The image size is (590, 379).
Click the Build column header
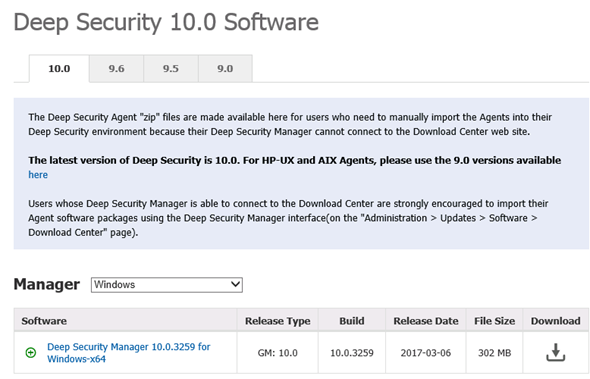(x=352, y=321)
